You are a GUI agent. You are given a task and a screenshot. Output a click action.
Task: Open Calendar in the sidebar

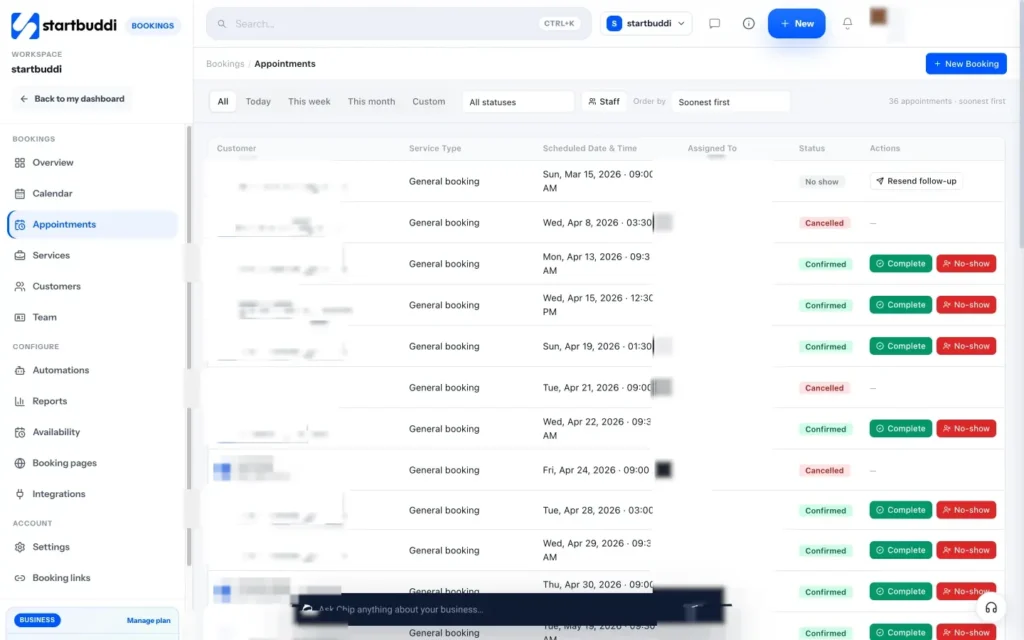click(52, 193)
